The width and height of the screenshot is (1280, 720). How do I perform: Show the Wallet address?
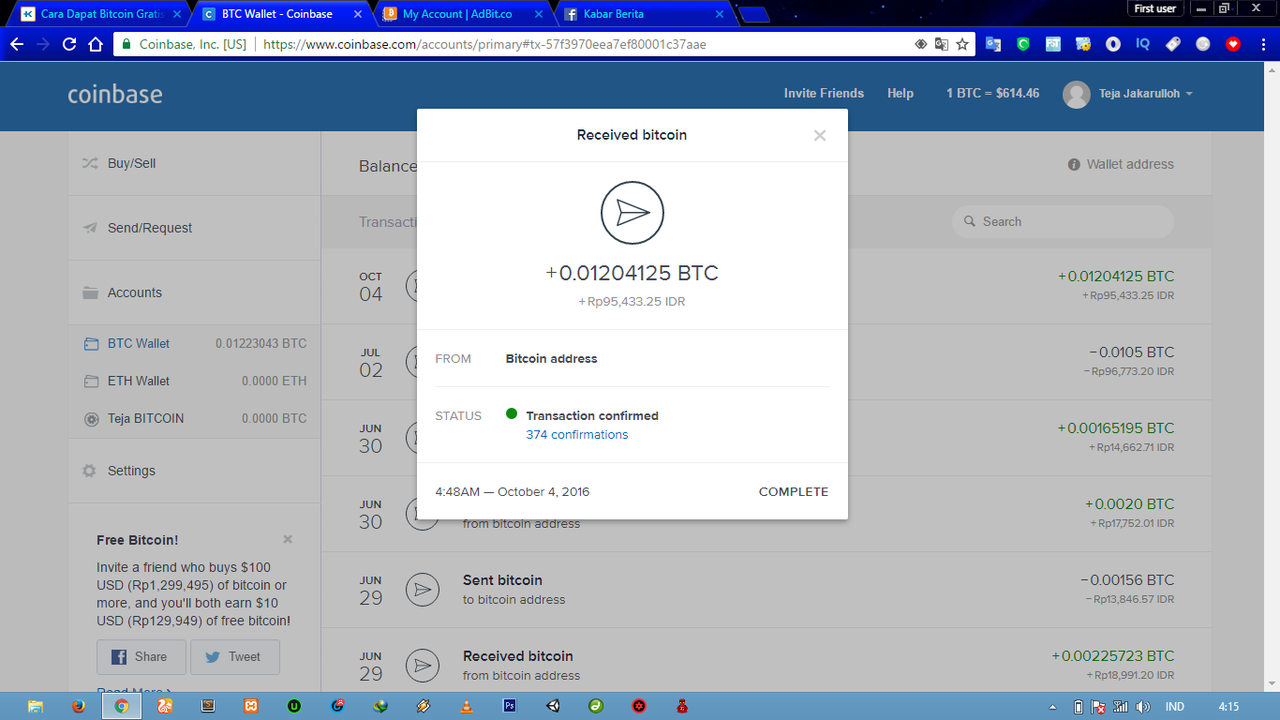(1121, 164)
